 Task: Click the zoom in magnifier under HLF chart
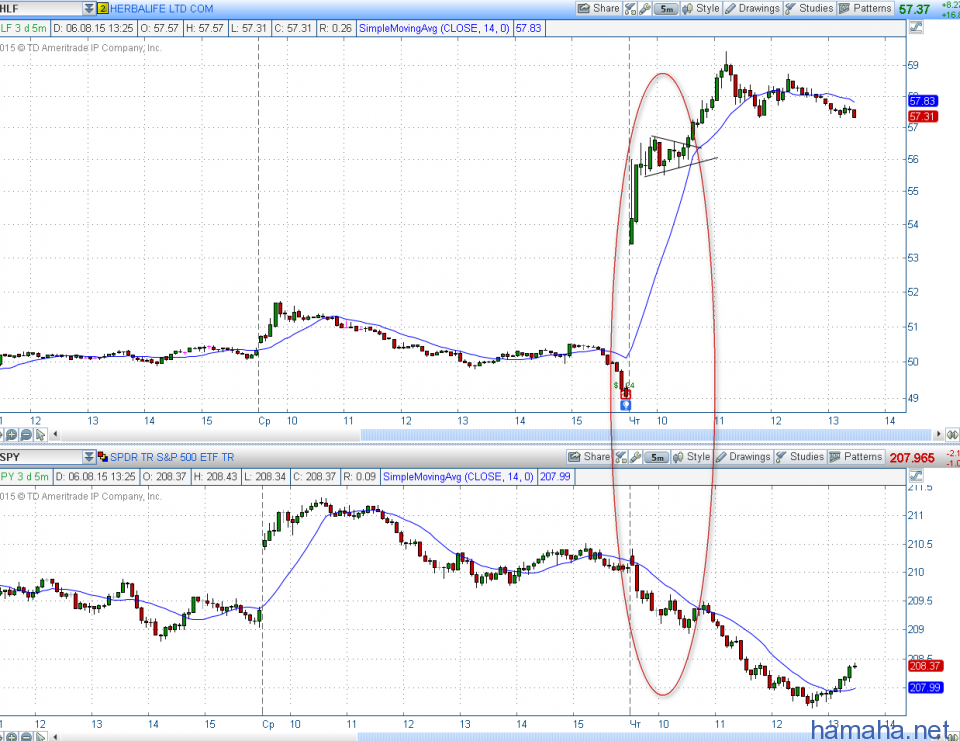point(11,435)
